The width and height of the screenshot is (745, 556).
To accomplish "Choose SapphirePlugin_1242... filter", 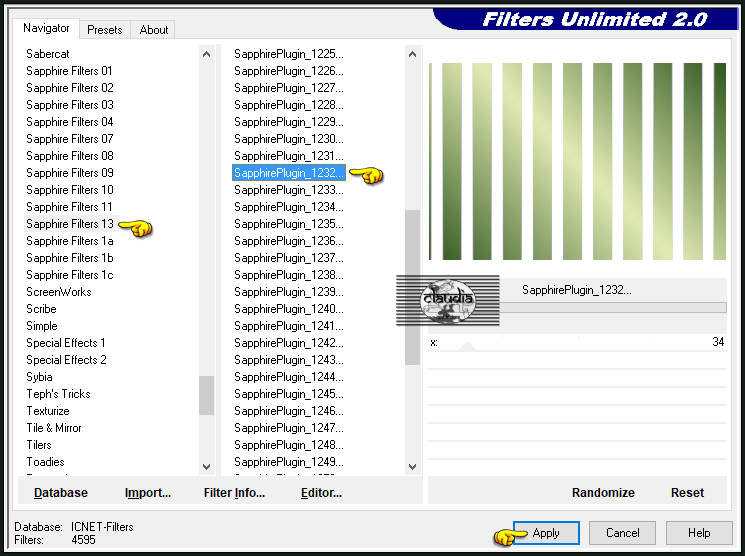I will click(x=288, y=343).
